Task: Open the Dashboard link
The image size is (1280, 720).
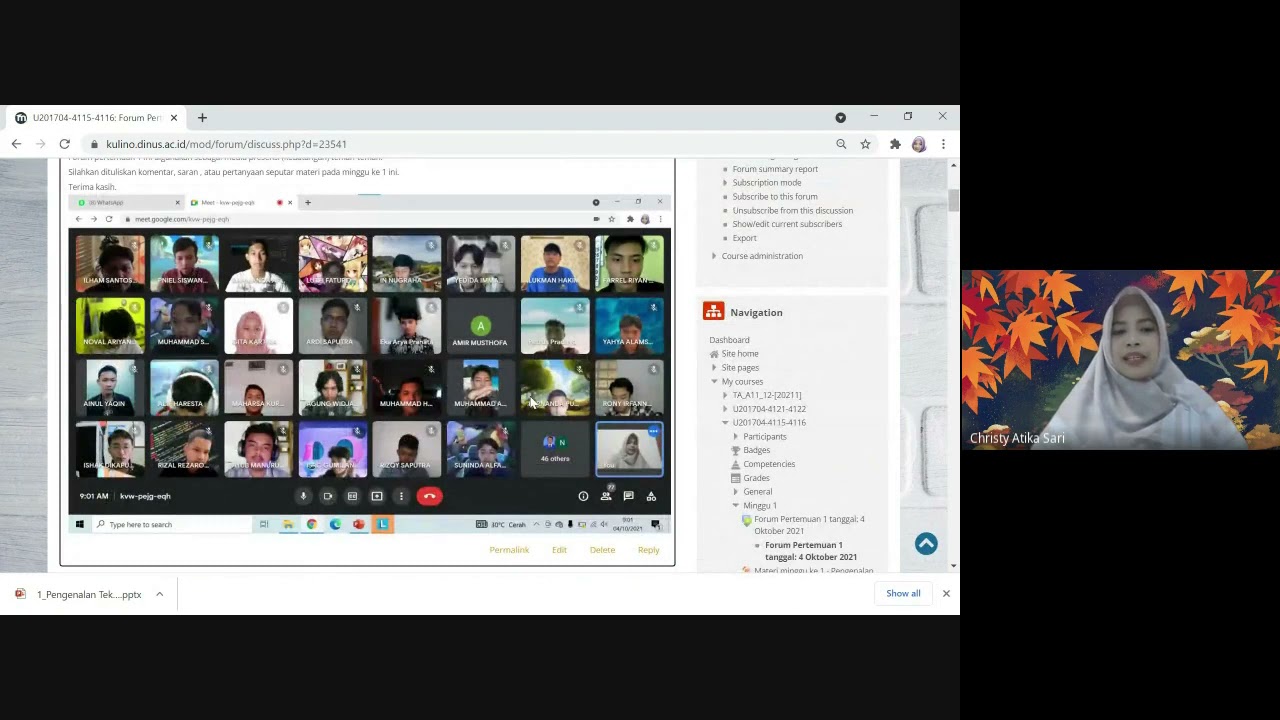Action: 729,340
